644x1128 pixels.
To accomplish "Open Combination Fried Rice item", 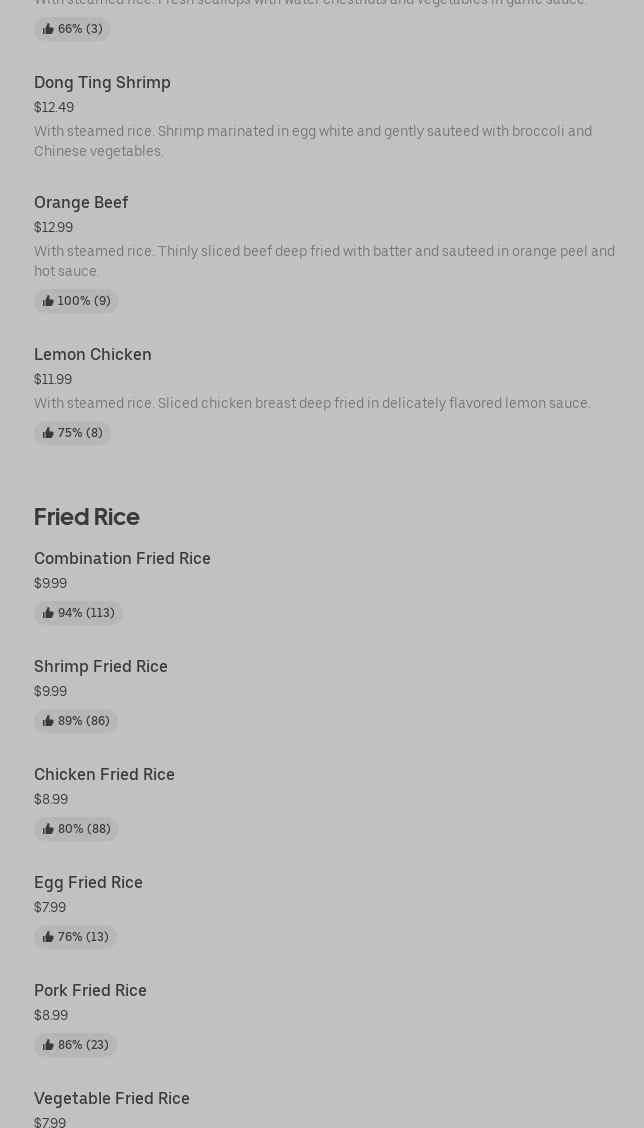I will click(122, 559).
